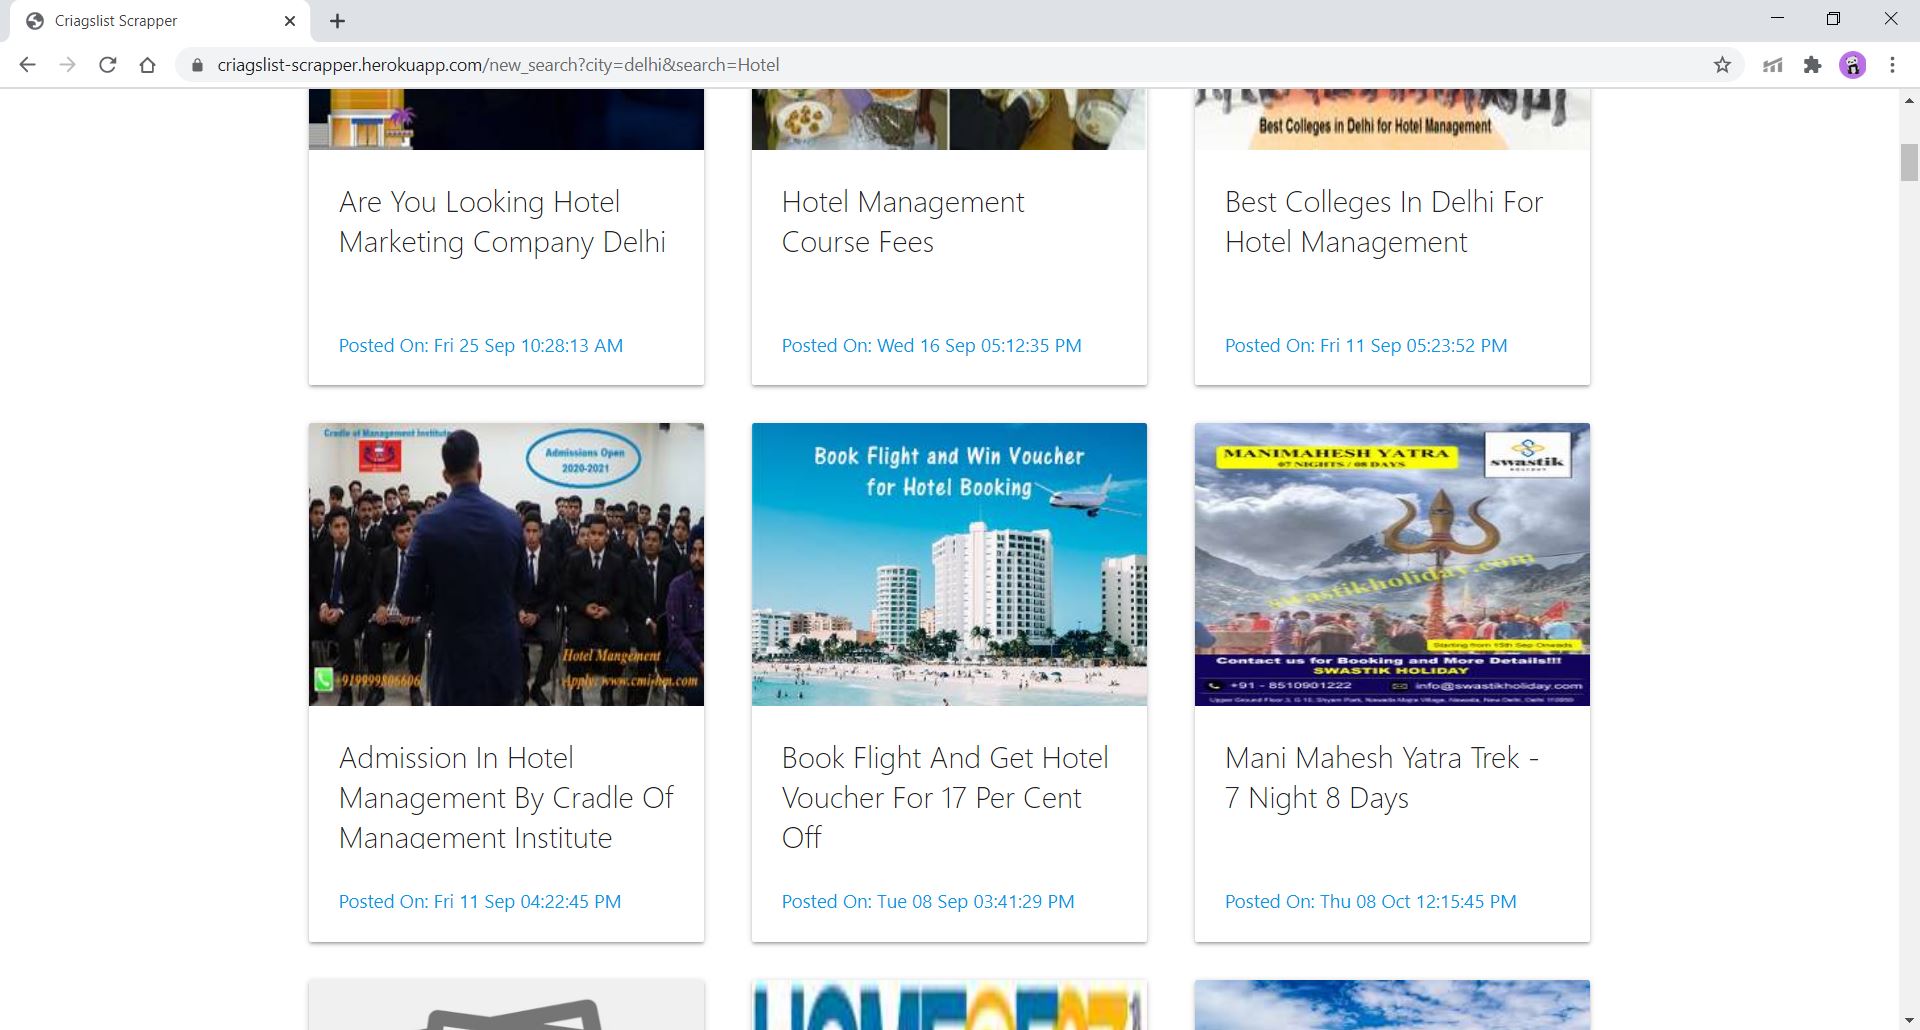
Task: Click Posted On Fri 11 Sep 05:23:52 PM
Action: pyautogui.click(x=1366, y=346)
